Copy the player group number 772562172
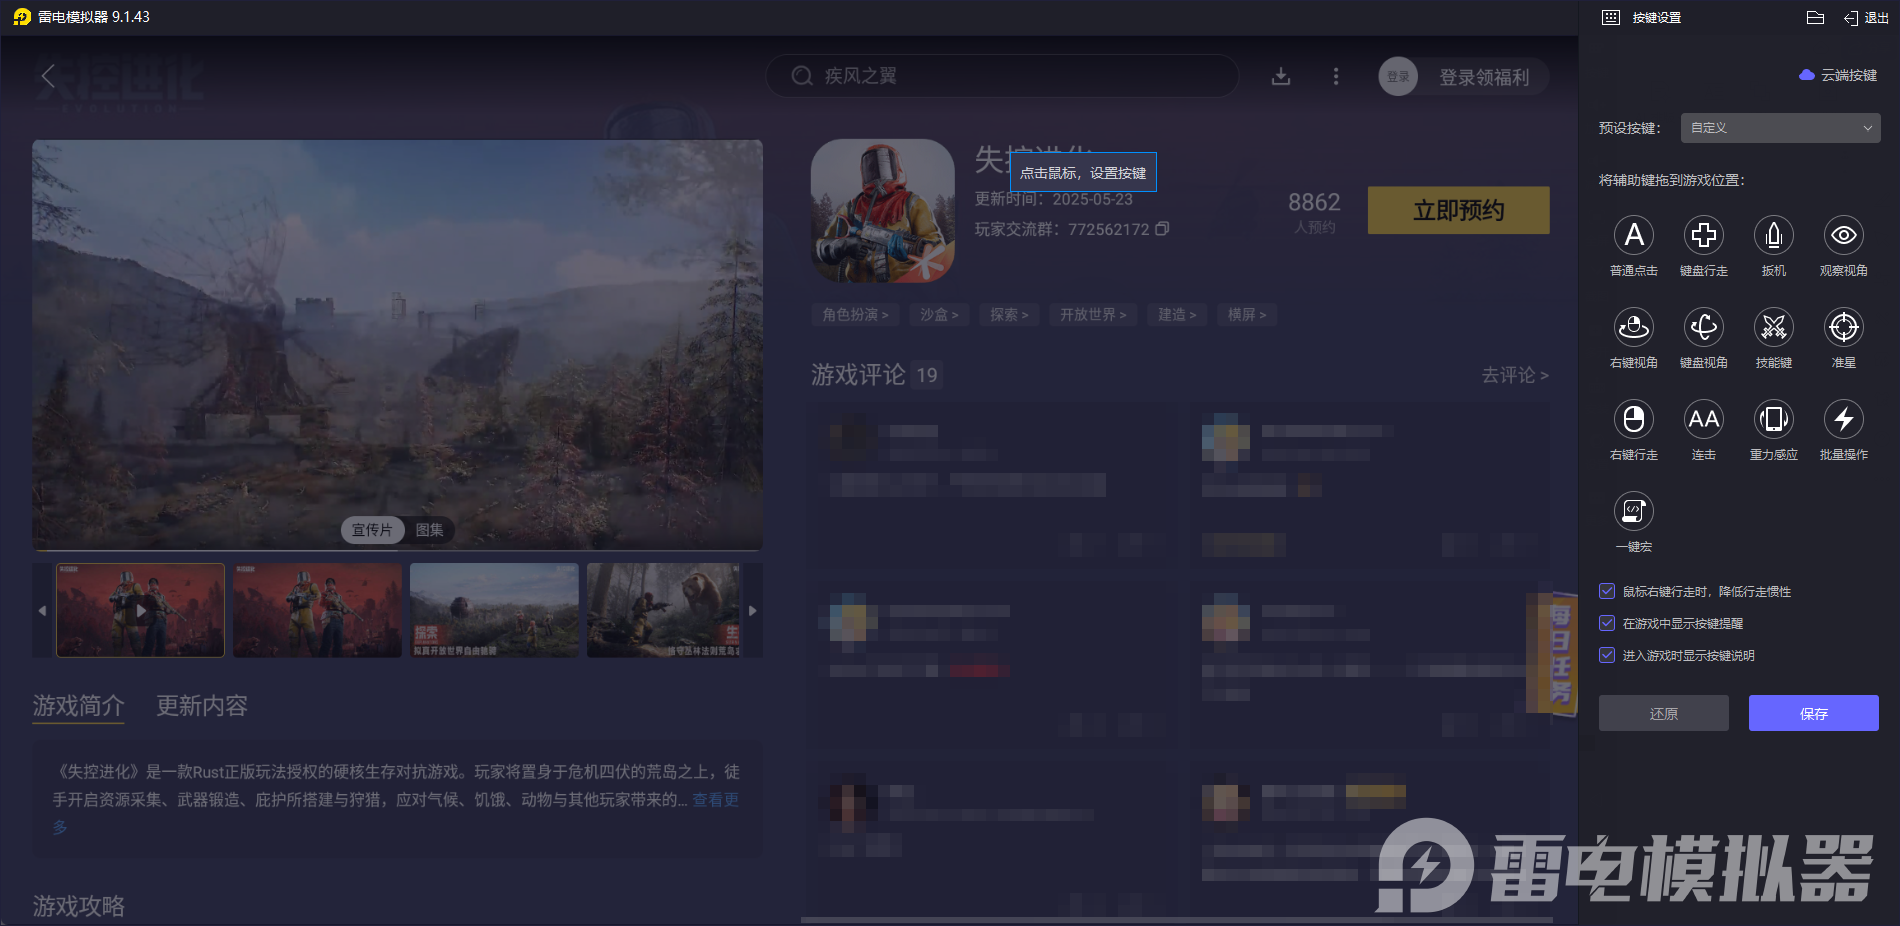Viewport: 1900px width, 926px height. (x=1162, y=229)
